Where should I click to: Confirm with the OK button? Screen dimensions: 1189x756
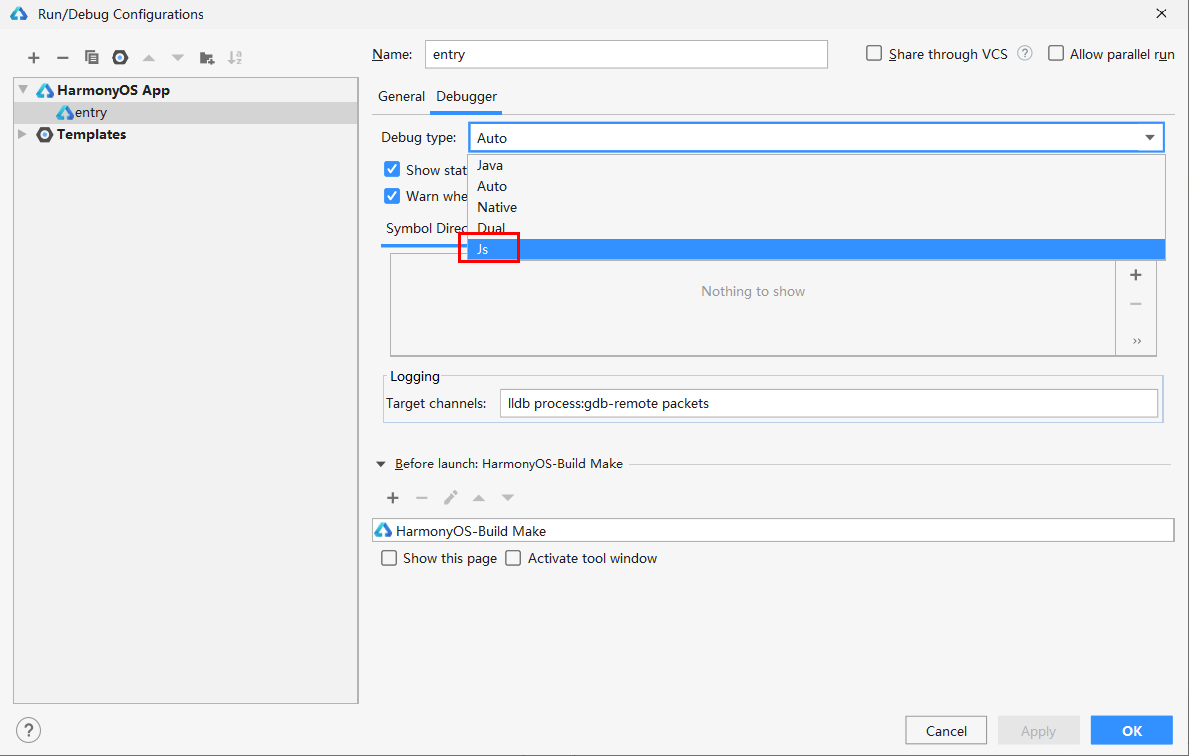click(x=1131, y=730)
